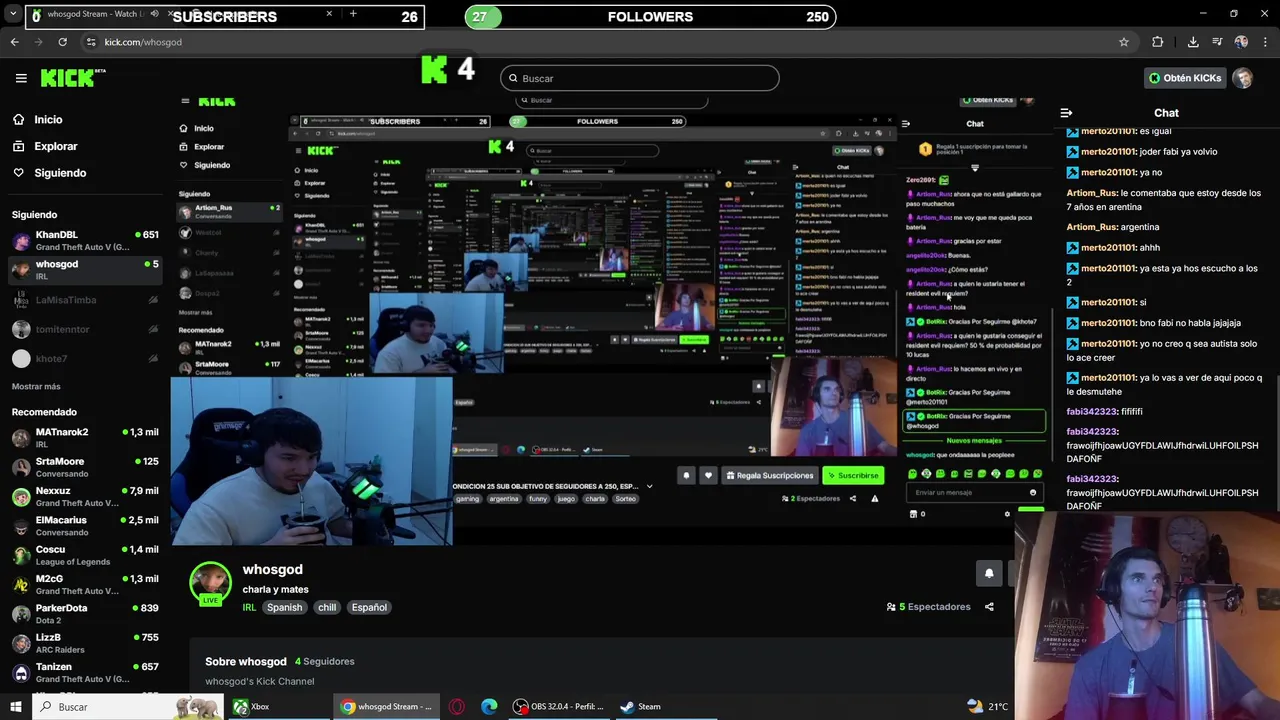
Task: Open recommended channel M2cG
Action: (x=85, y=584)
